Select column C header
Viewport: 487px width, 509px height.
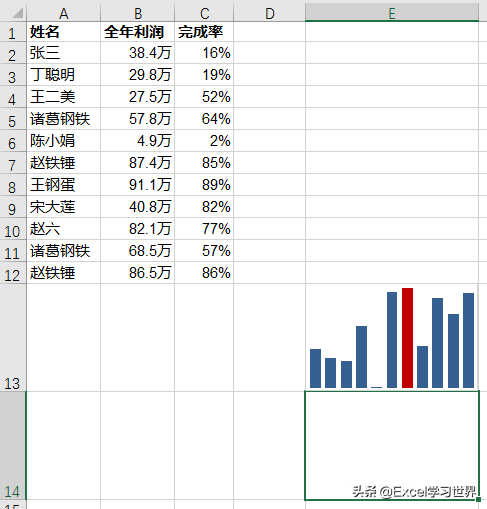[x=204, y=13]
